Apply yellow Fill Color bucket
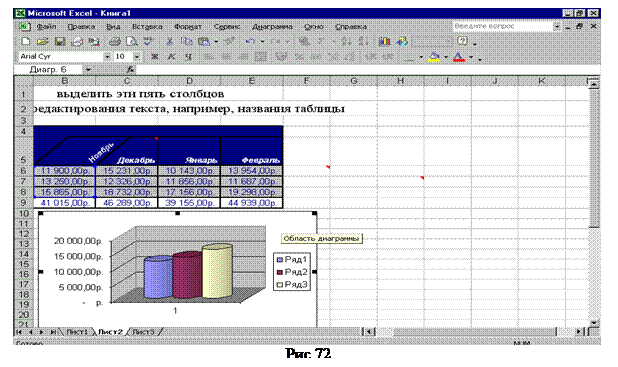The width and height of the screenshot is (618, 367). click(435, 57)
